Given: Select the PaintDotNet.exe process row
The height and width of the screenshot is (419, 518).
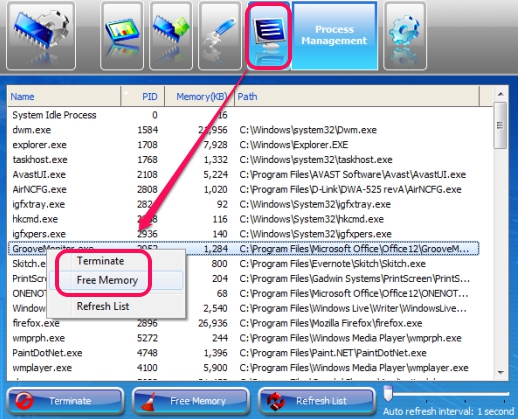Looking at the screenshot, I should tap(243, 353).
